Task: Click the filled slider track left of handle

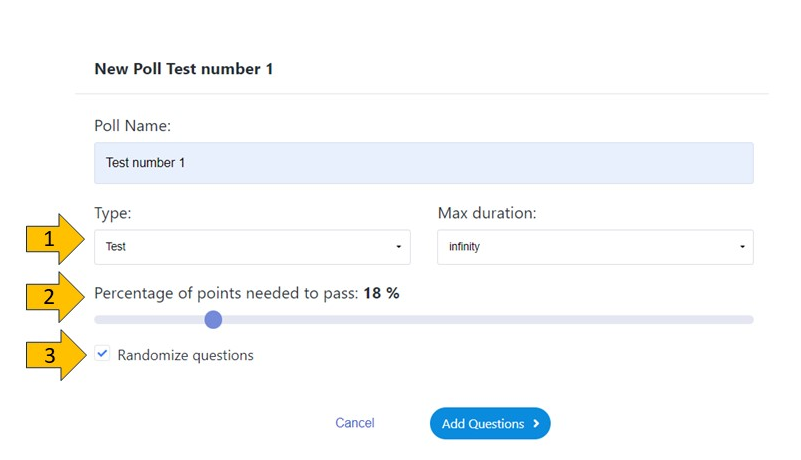Action: pos(150,320)
